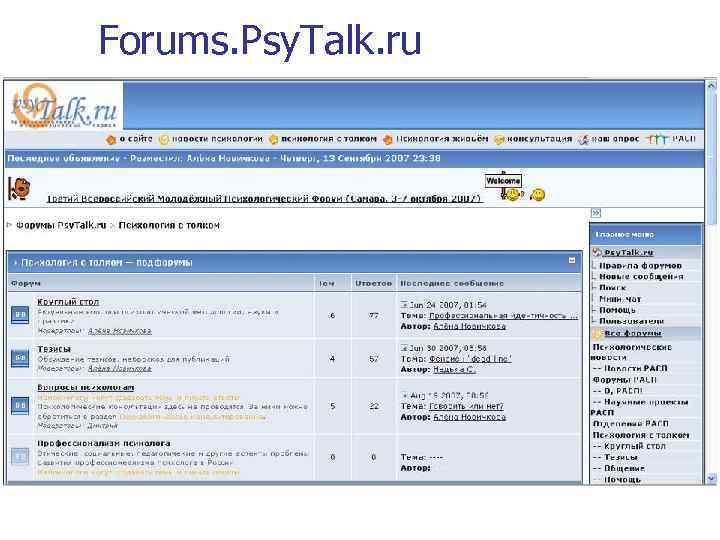The image size is (720, 540).
Task: Click the icon beside 'новости психологии'
Action: pos(164,140)
